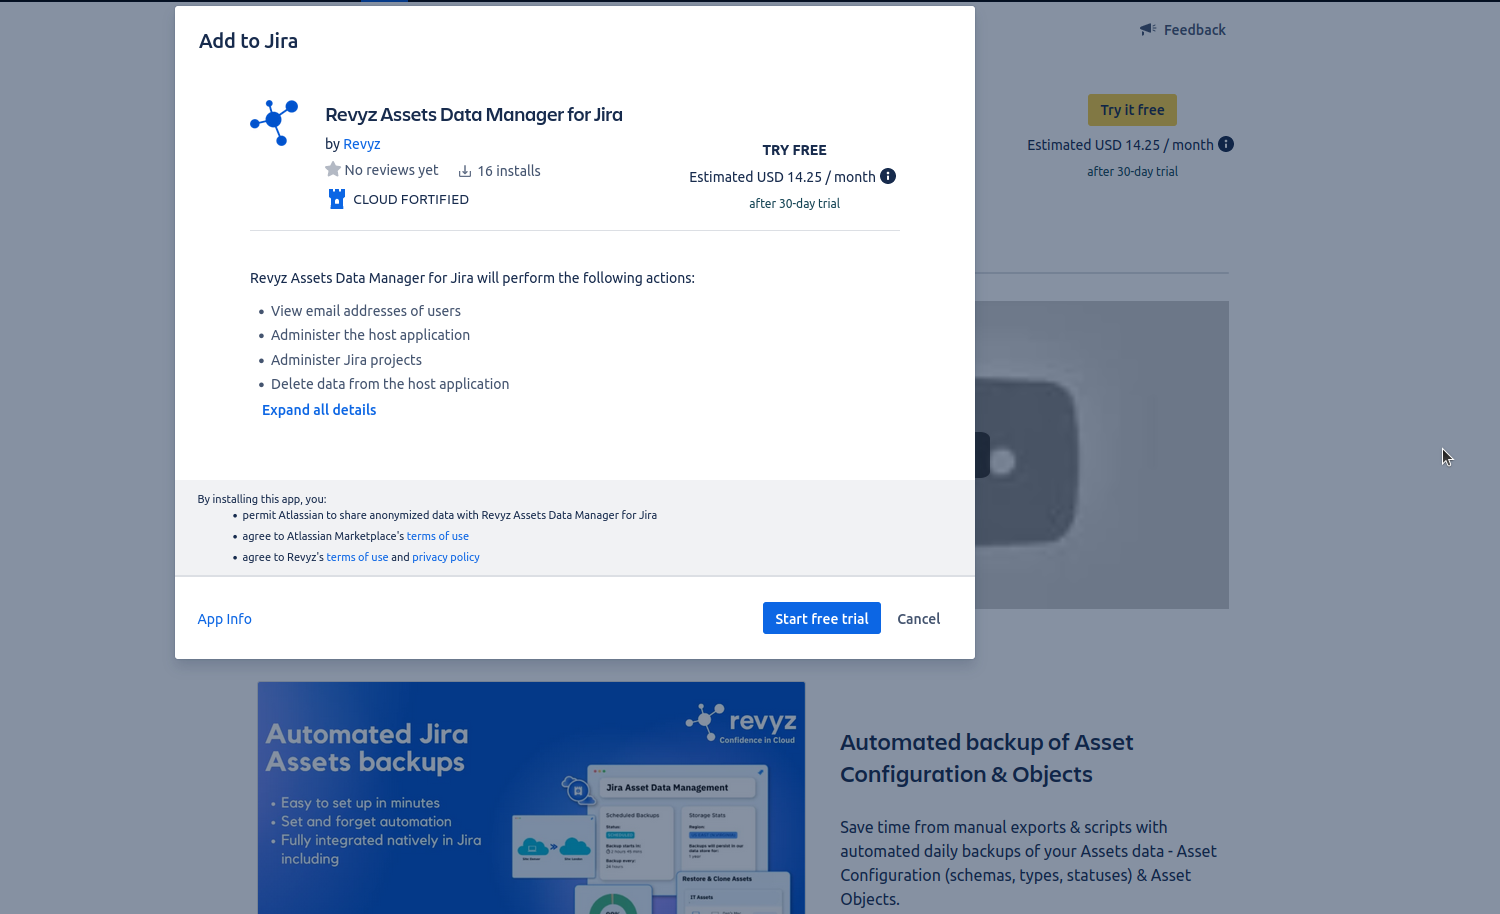Click info icon next to background page price
Screen dimensions: 1500x914
coord(1226,144)
